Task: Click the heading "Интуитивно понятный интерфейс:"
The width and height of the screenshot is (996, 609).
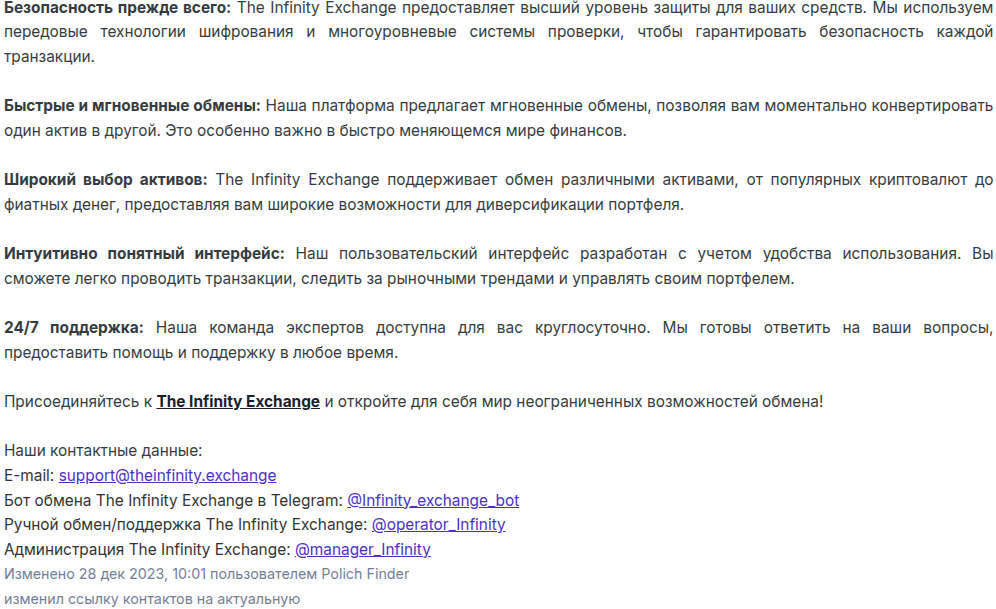Action: [144, 254]
